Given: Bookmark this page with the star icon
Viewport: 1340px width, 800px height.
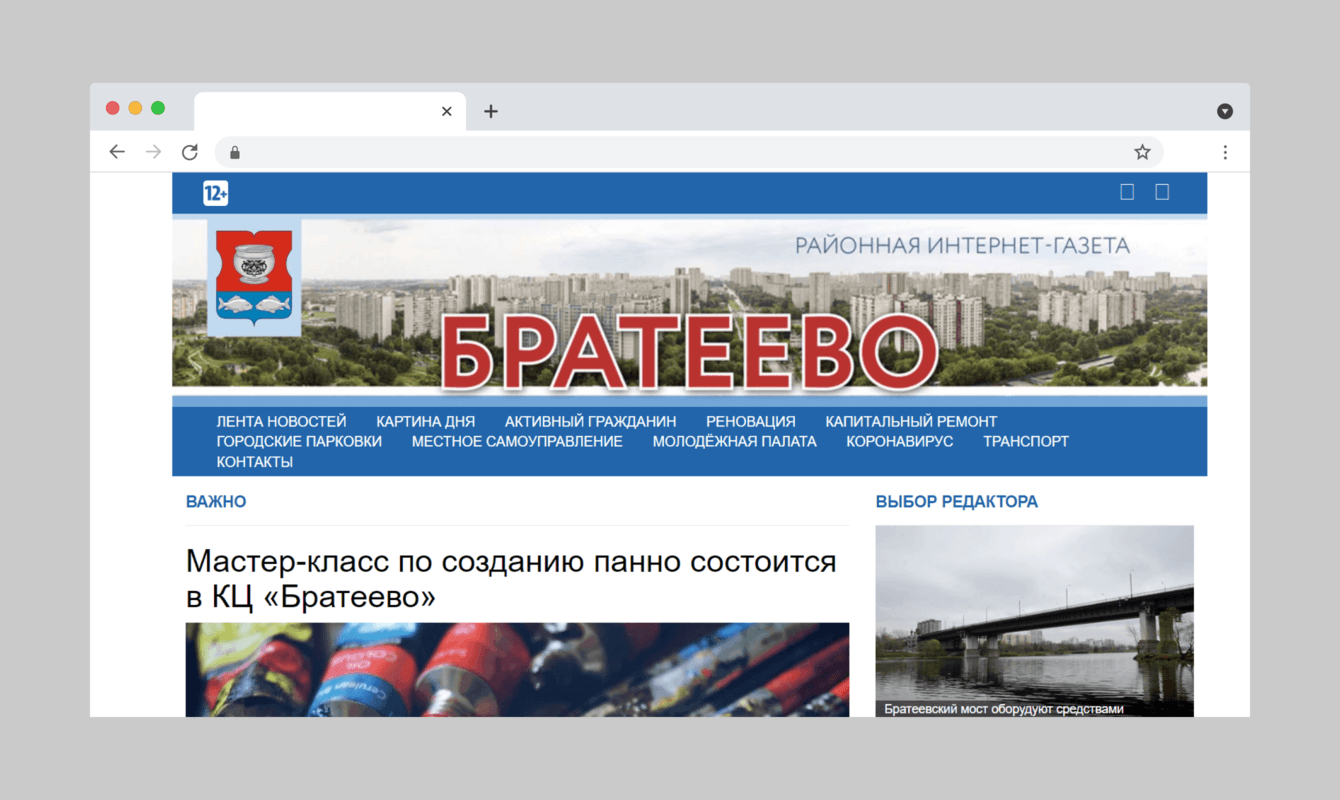Looking at the screenshot, I should click(x=1141, y=151).
